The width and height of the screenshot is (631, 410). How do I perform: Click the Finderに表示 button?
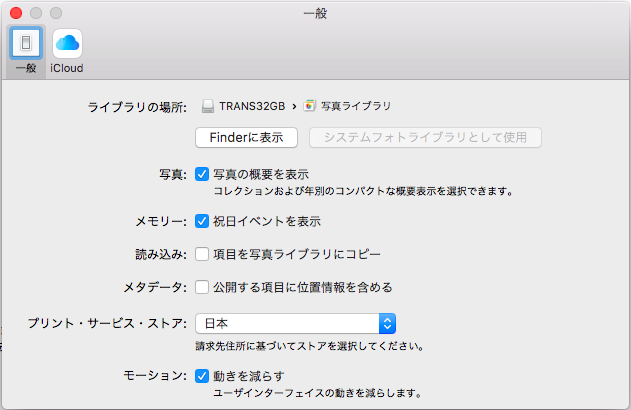click(246, 138)
